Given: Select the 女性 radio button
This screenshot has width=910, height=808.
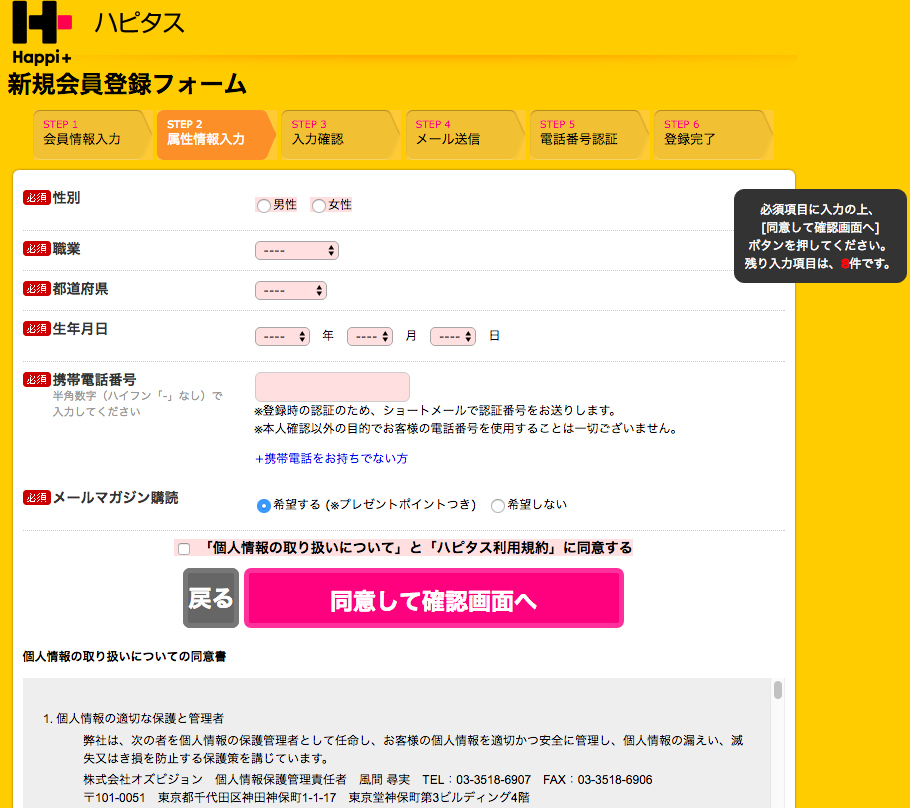Looking at the screenshot, I should 319,205.
